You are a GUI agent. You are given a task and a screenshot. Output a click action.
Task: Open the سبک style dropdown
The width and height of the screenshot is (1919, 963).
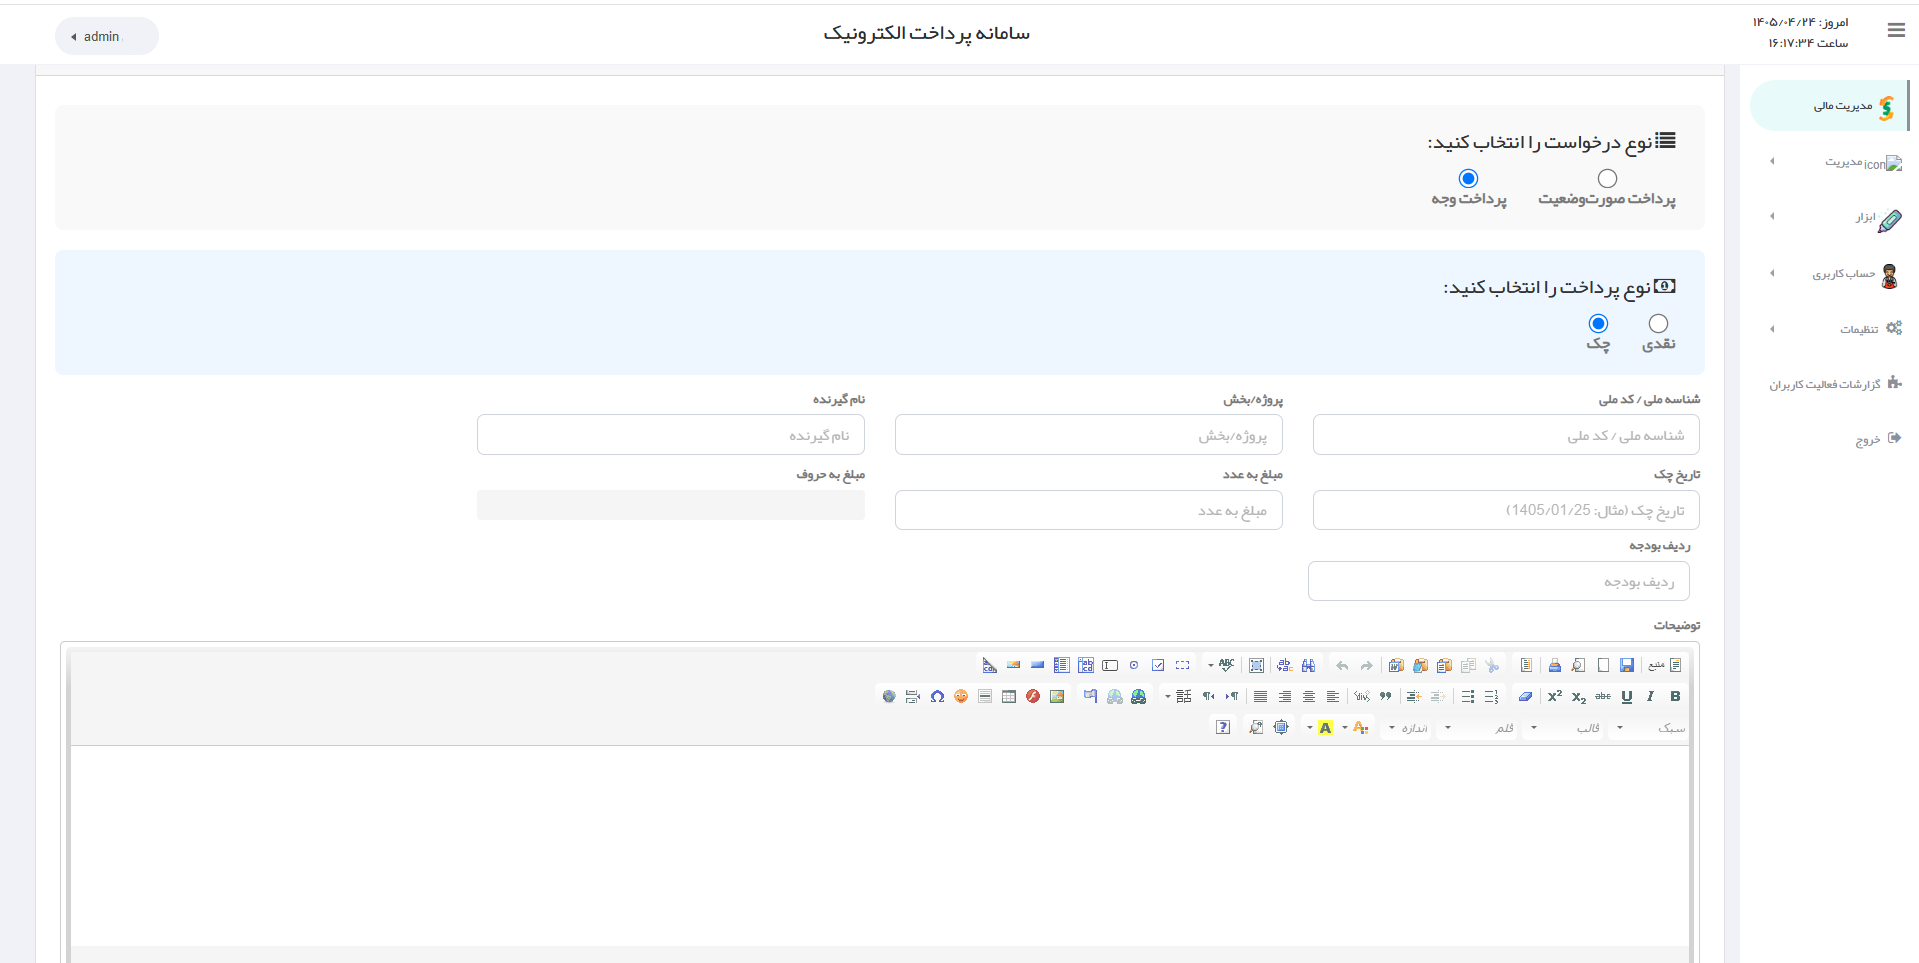[1650, 728]
